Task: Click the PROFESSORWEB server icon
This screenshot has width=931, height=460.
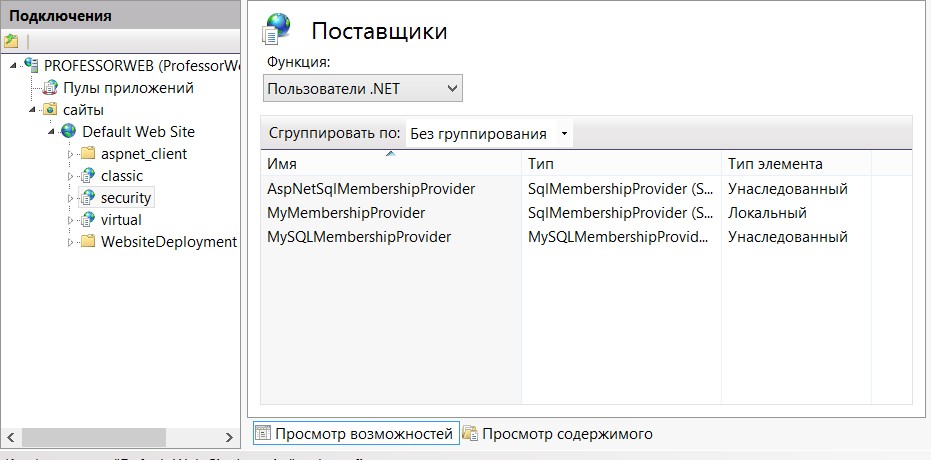Action: (31, 65)
